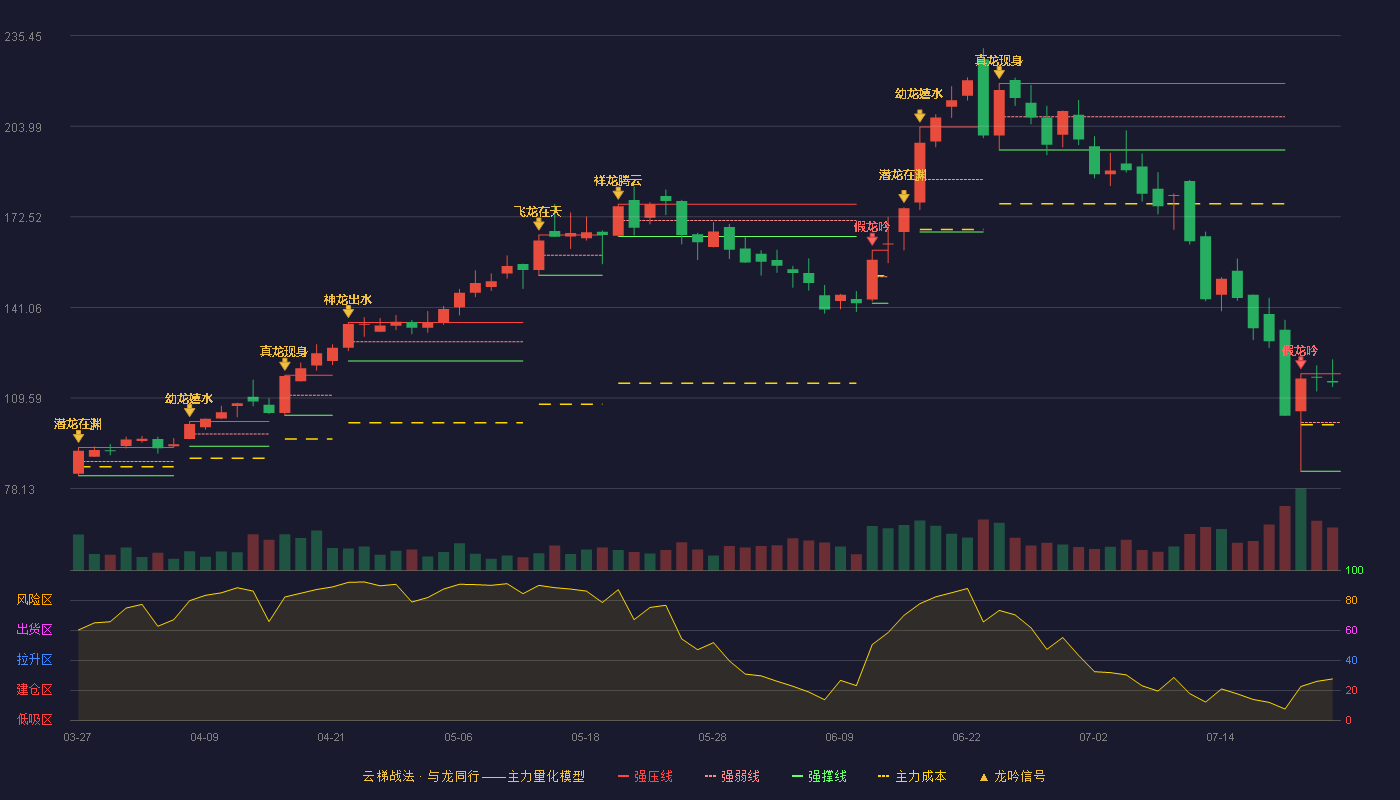Screen dimensions: 1400x800
Task: Click the 真龙现身 arrow at the price peak
Action: (999, 72)
